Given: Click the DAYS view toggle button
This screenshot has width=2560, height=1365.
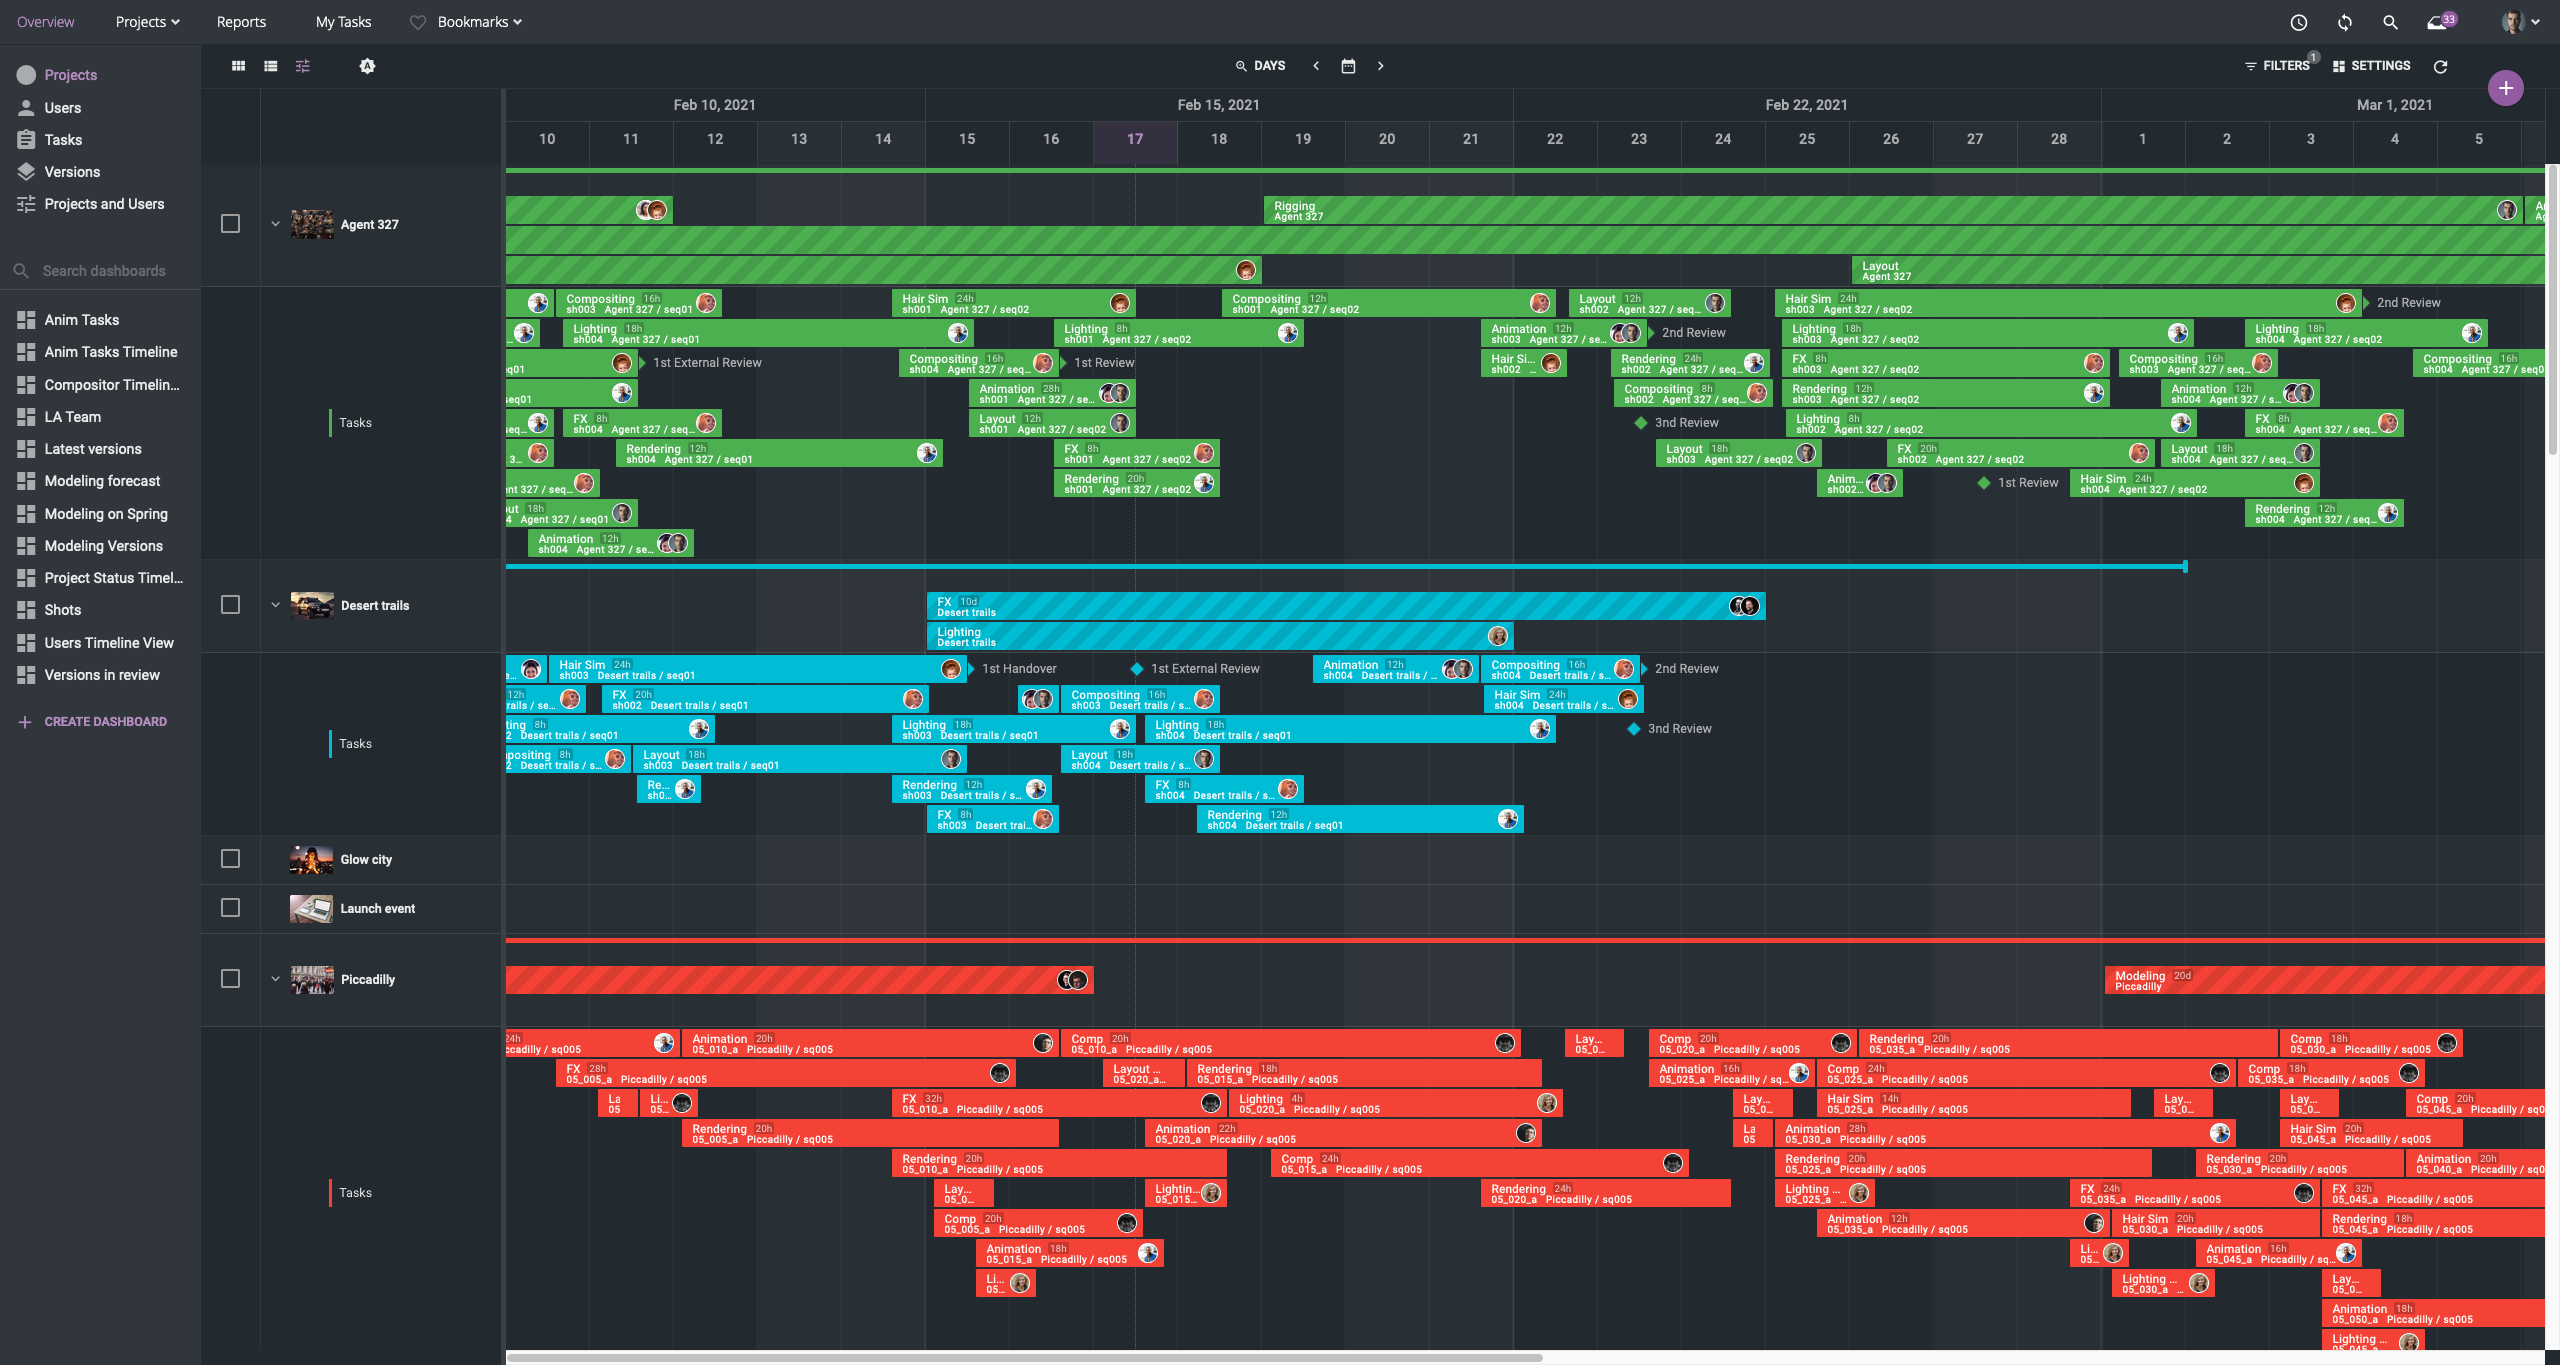Looking at the screenshot, I should point(1270,64).
